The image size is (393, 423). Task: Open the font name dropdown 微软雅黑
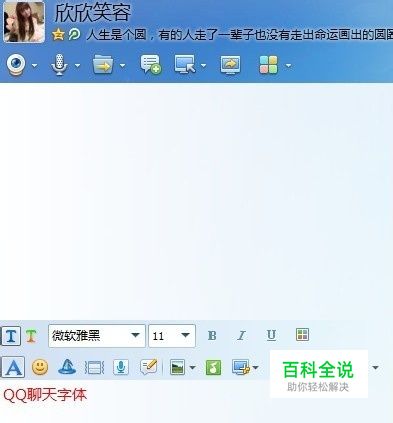click(x=97, y=336)
